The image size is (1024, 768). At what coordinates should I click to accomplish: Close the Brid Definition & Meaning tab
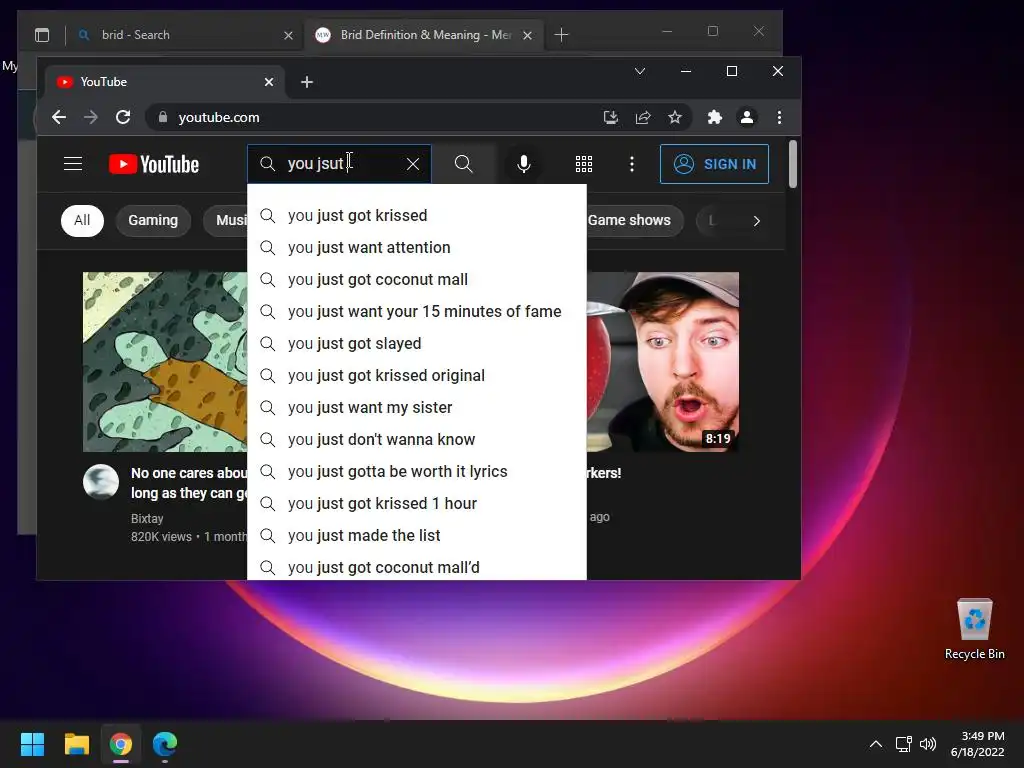(527, 35)
